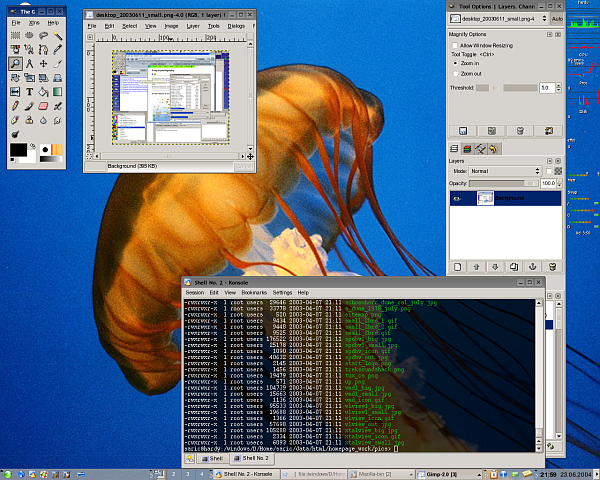
Task: Switch to the Shell tab in Konsole
Action: coord(213,458)
